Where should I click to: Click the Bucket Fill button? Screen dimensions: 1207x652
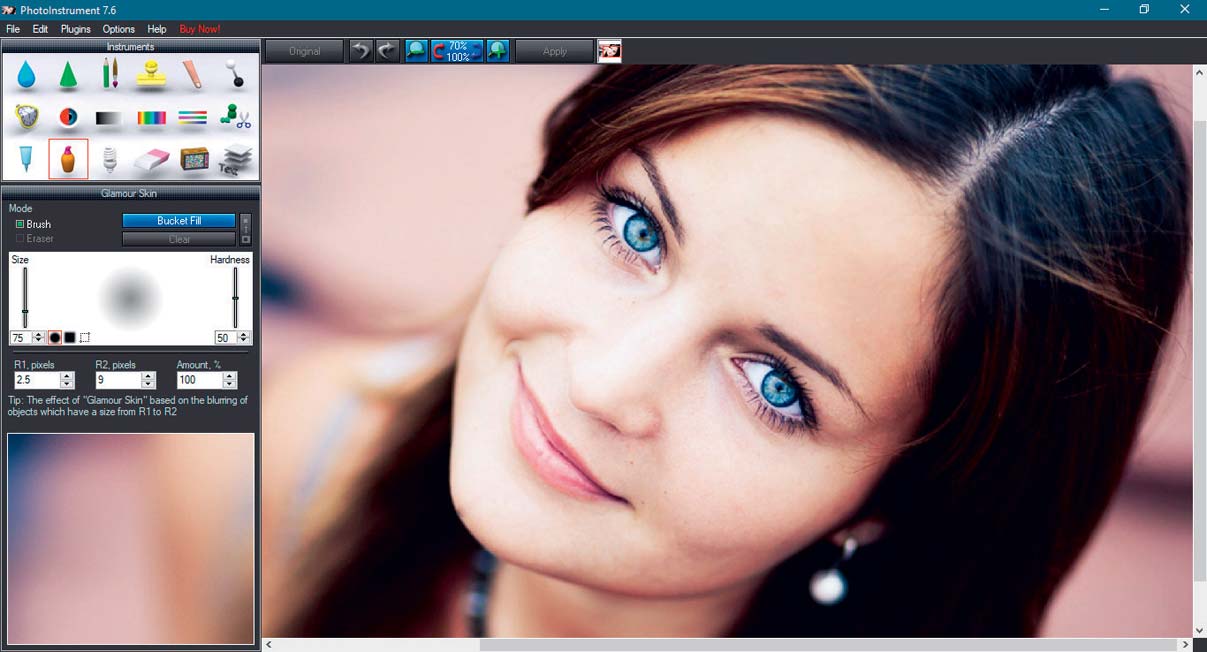pyautogui.click(x=179, y=221)
